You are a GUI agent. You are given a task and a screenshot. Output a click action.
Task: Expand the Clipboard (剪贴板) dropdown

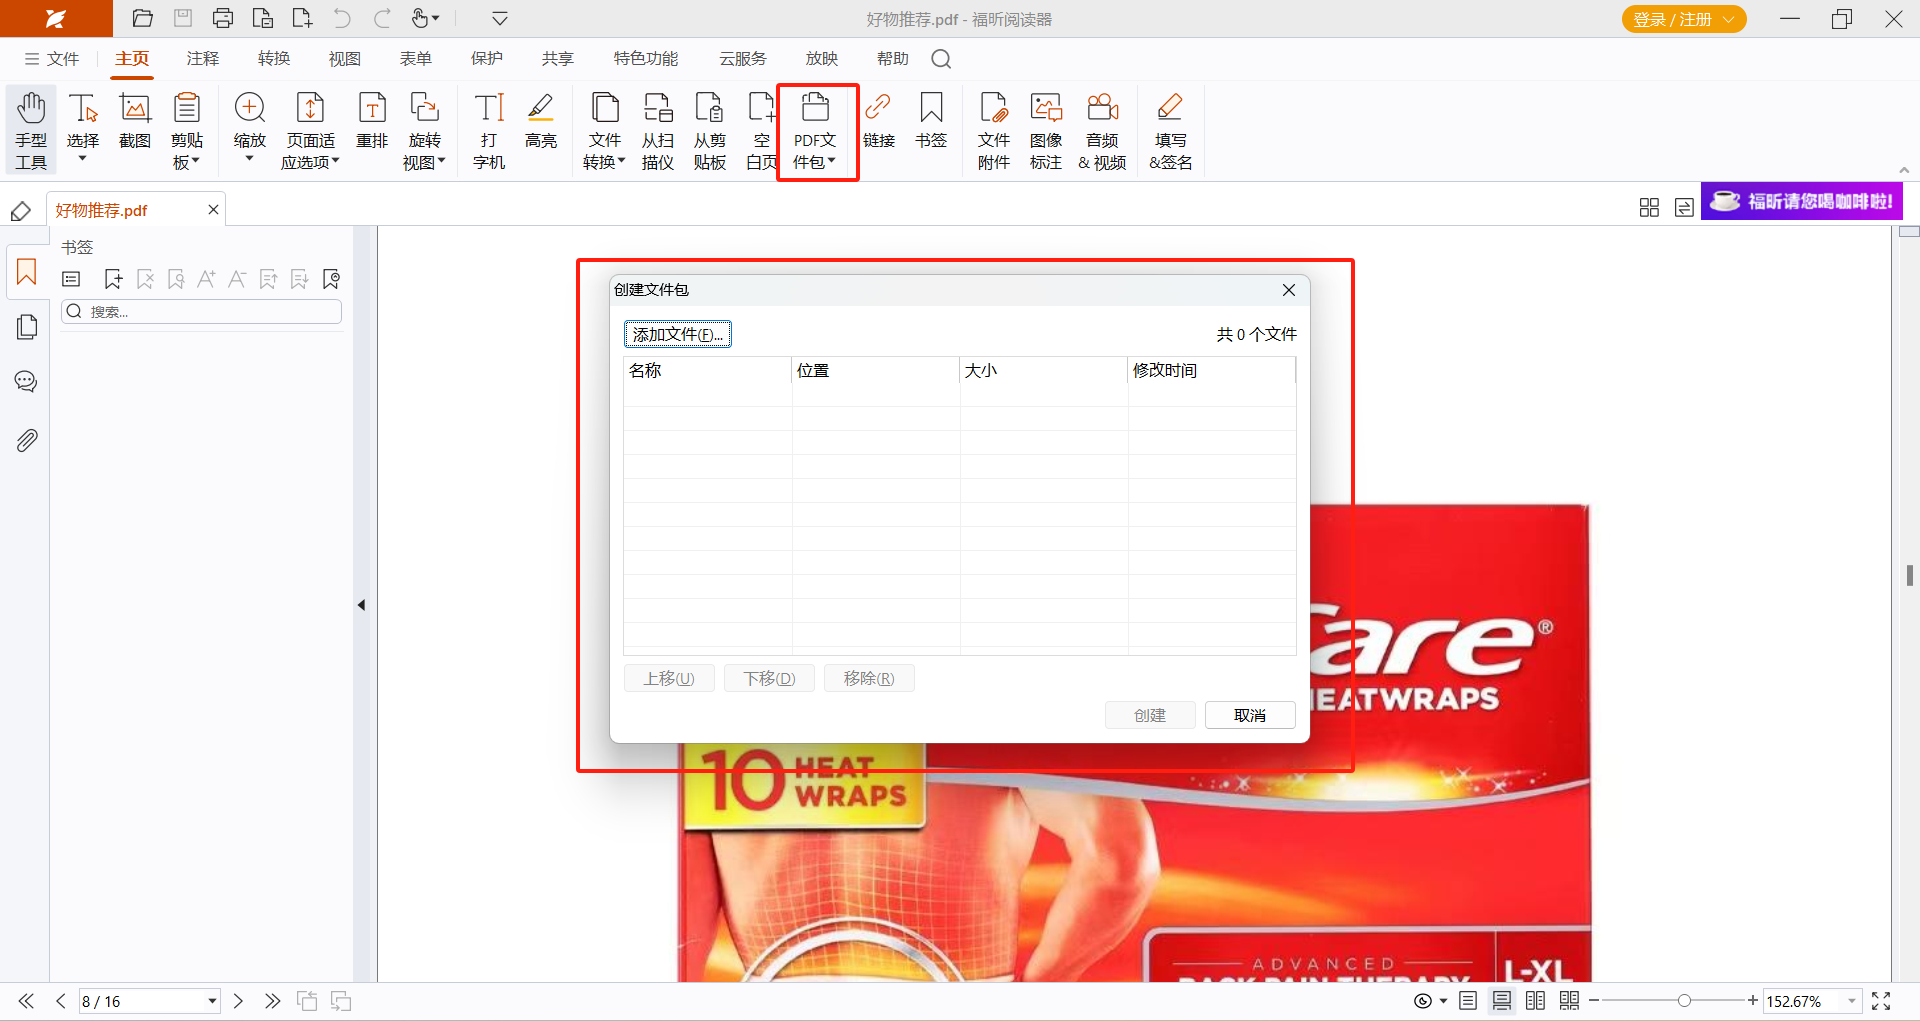click(x=196, y=160)
